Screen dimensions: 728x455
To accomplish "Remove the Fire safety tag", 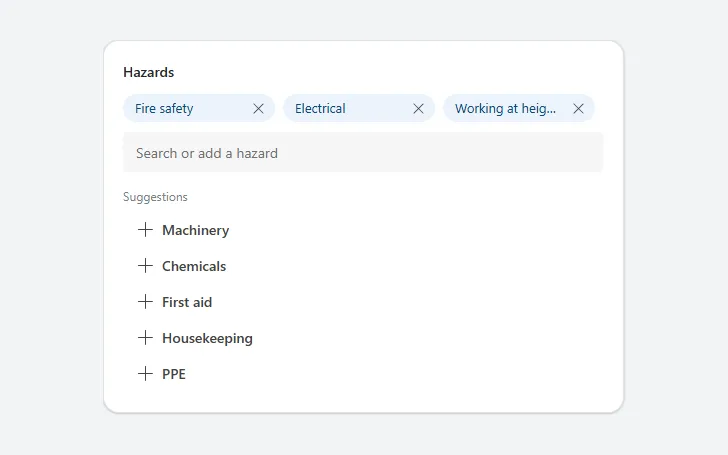I will (258, 109).
